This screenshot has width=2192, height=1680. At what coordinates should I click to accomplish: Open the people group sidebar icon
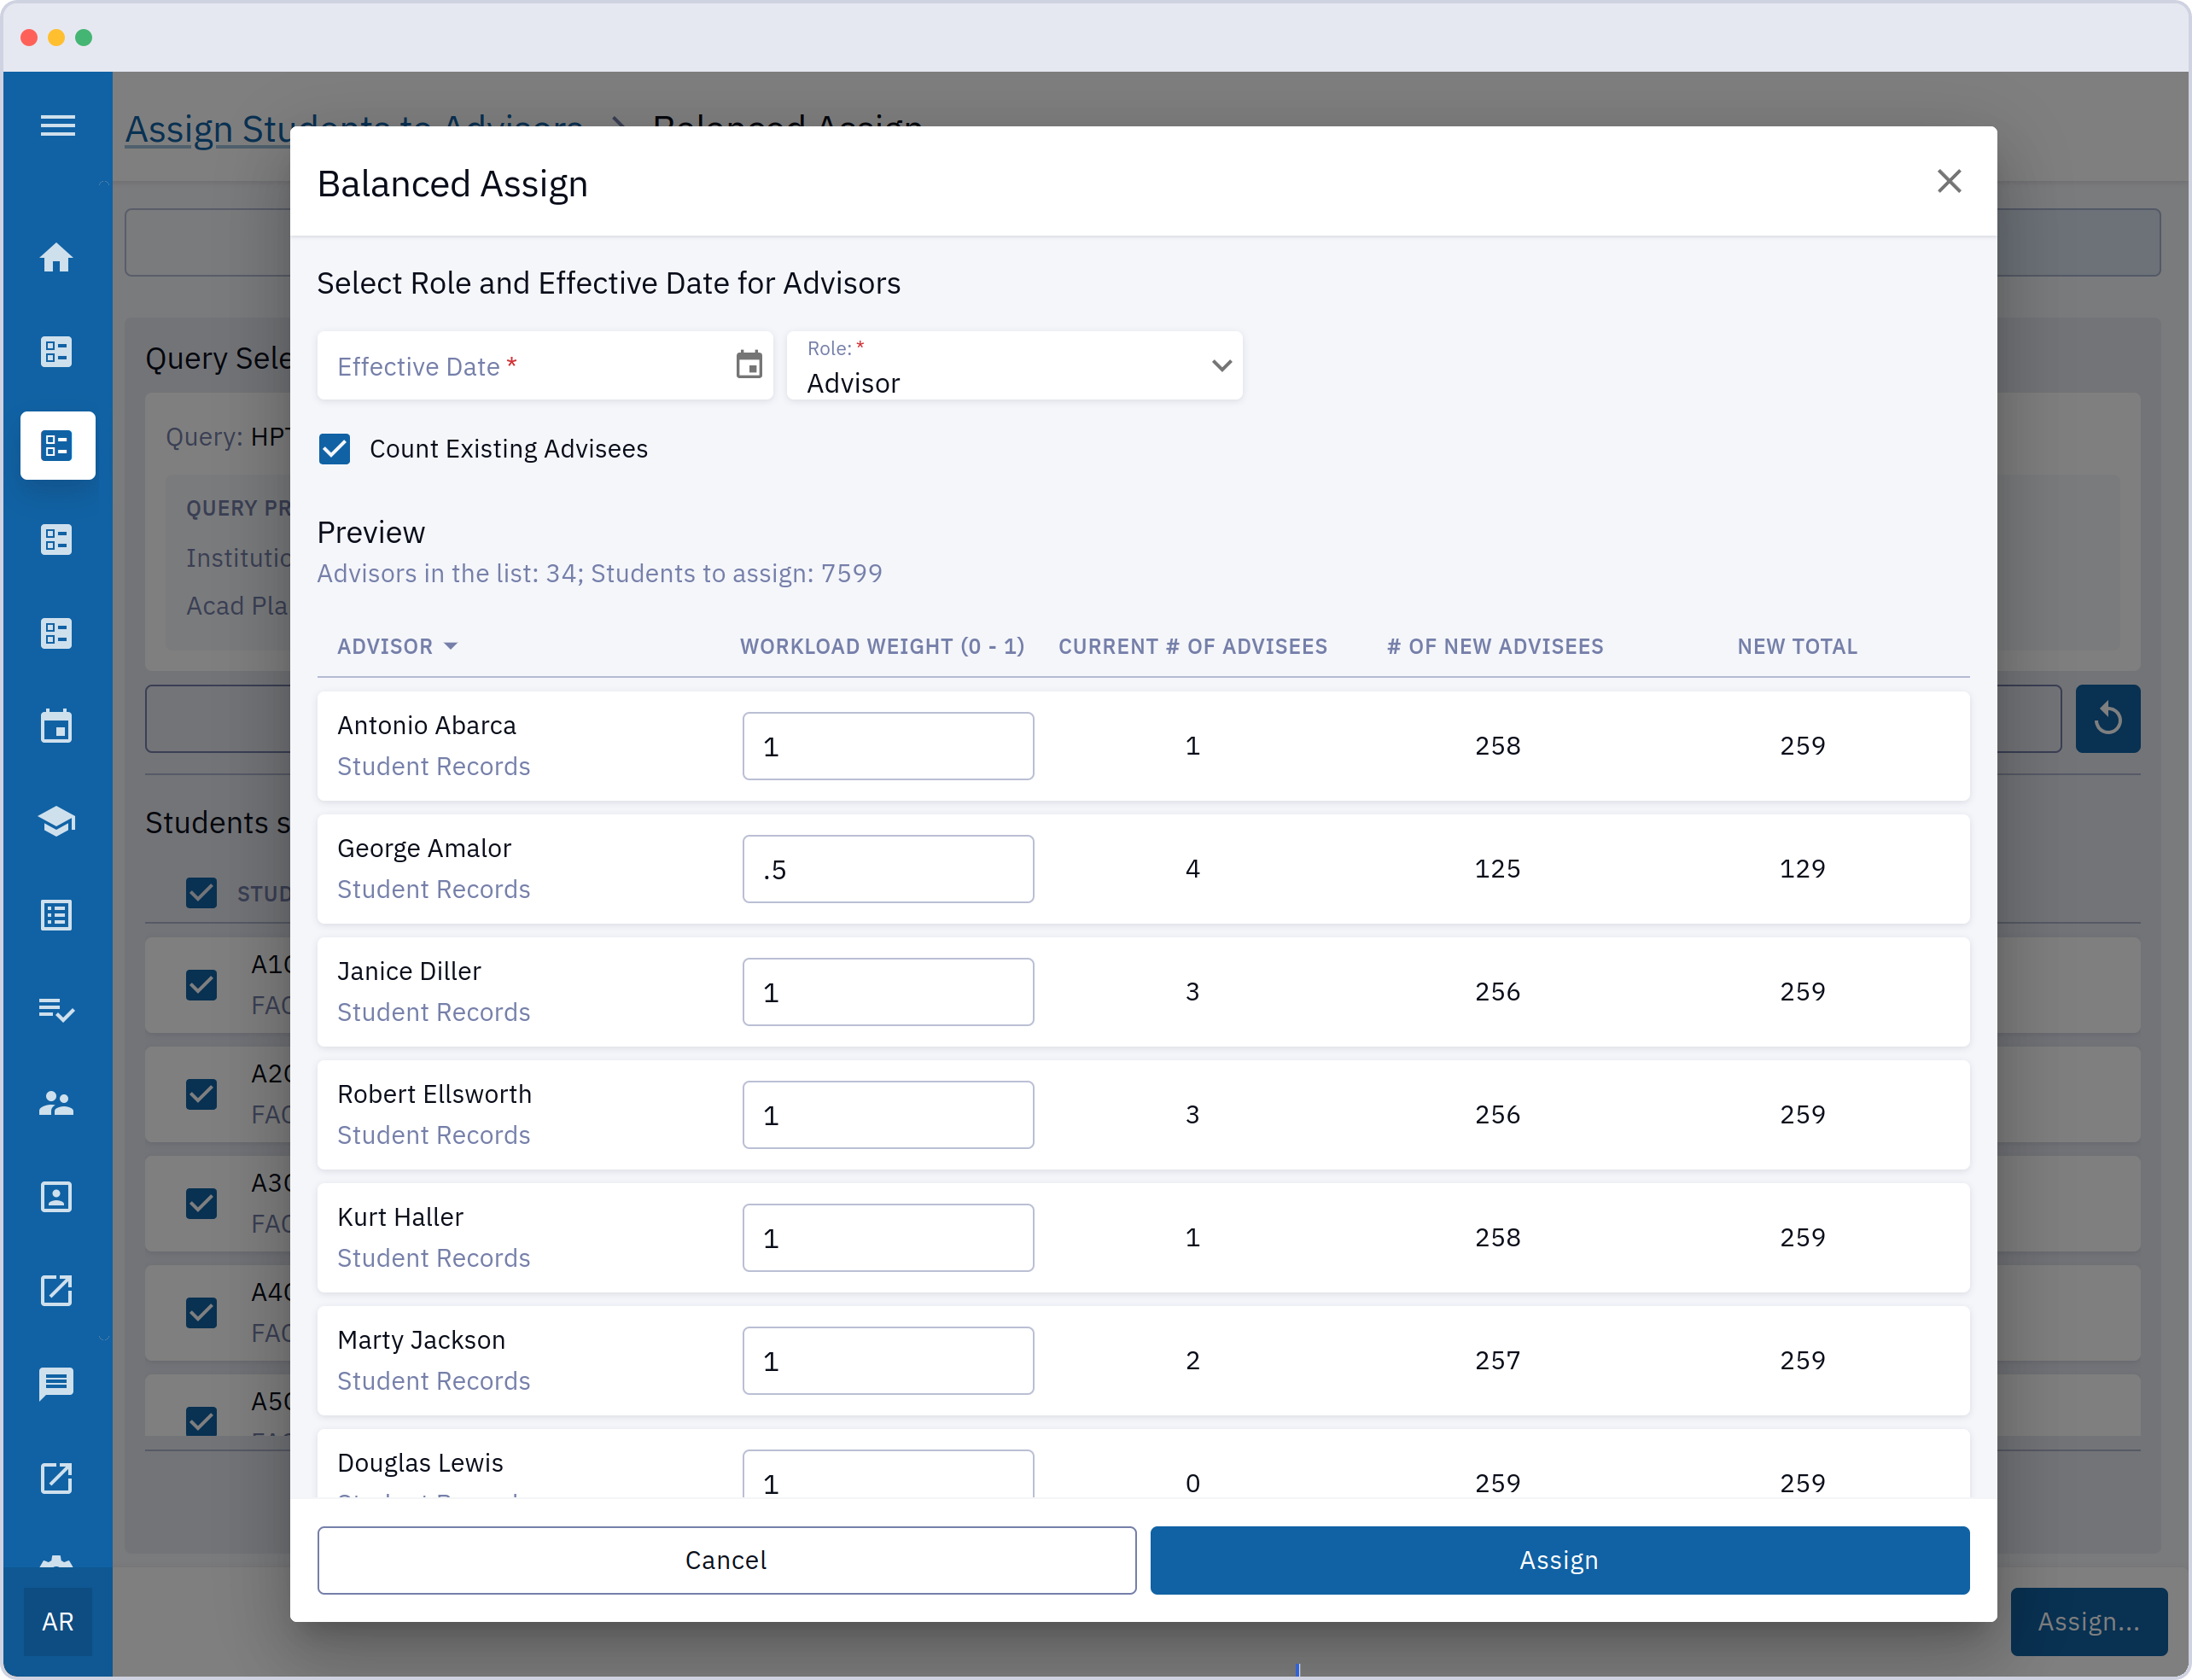[57, 1103]
